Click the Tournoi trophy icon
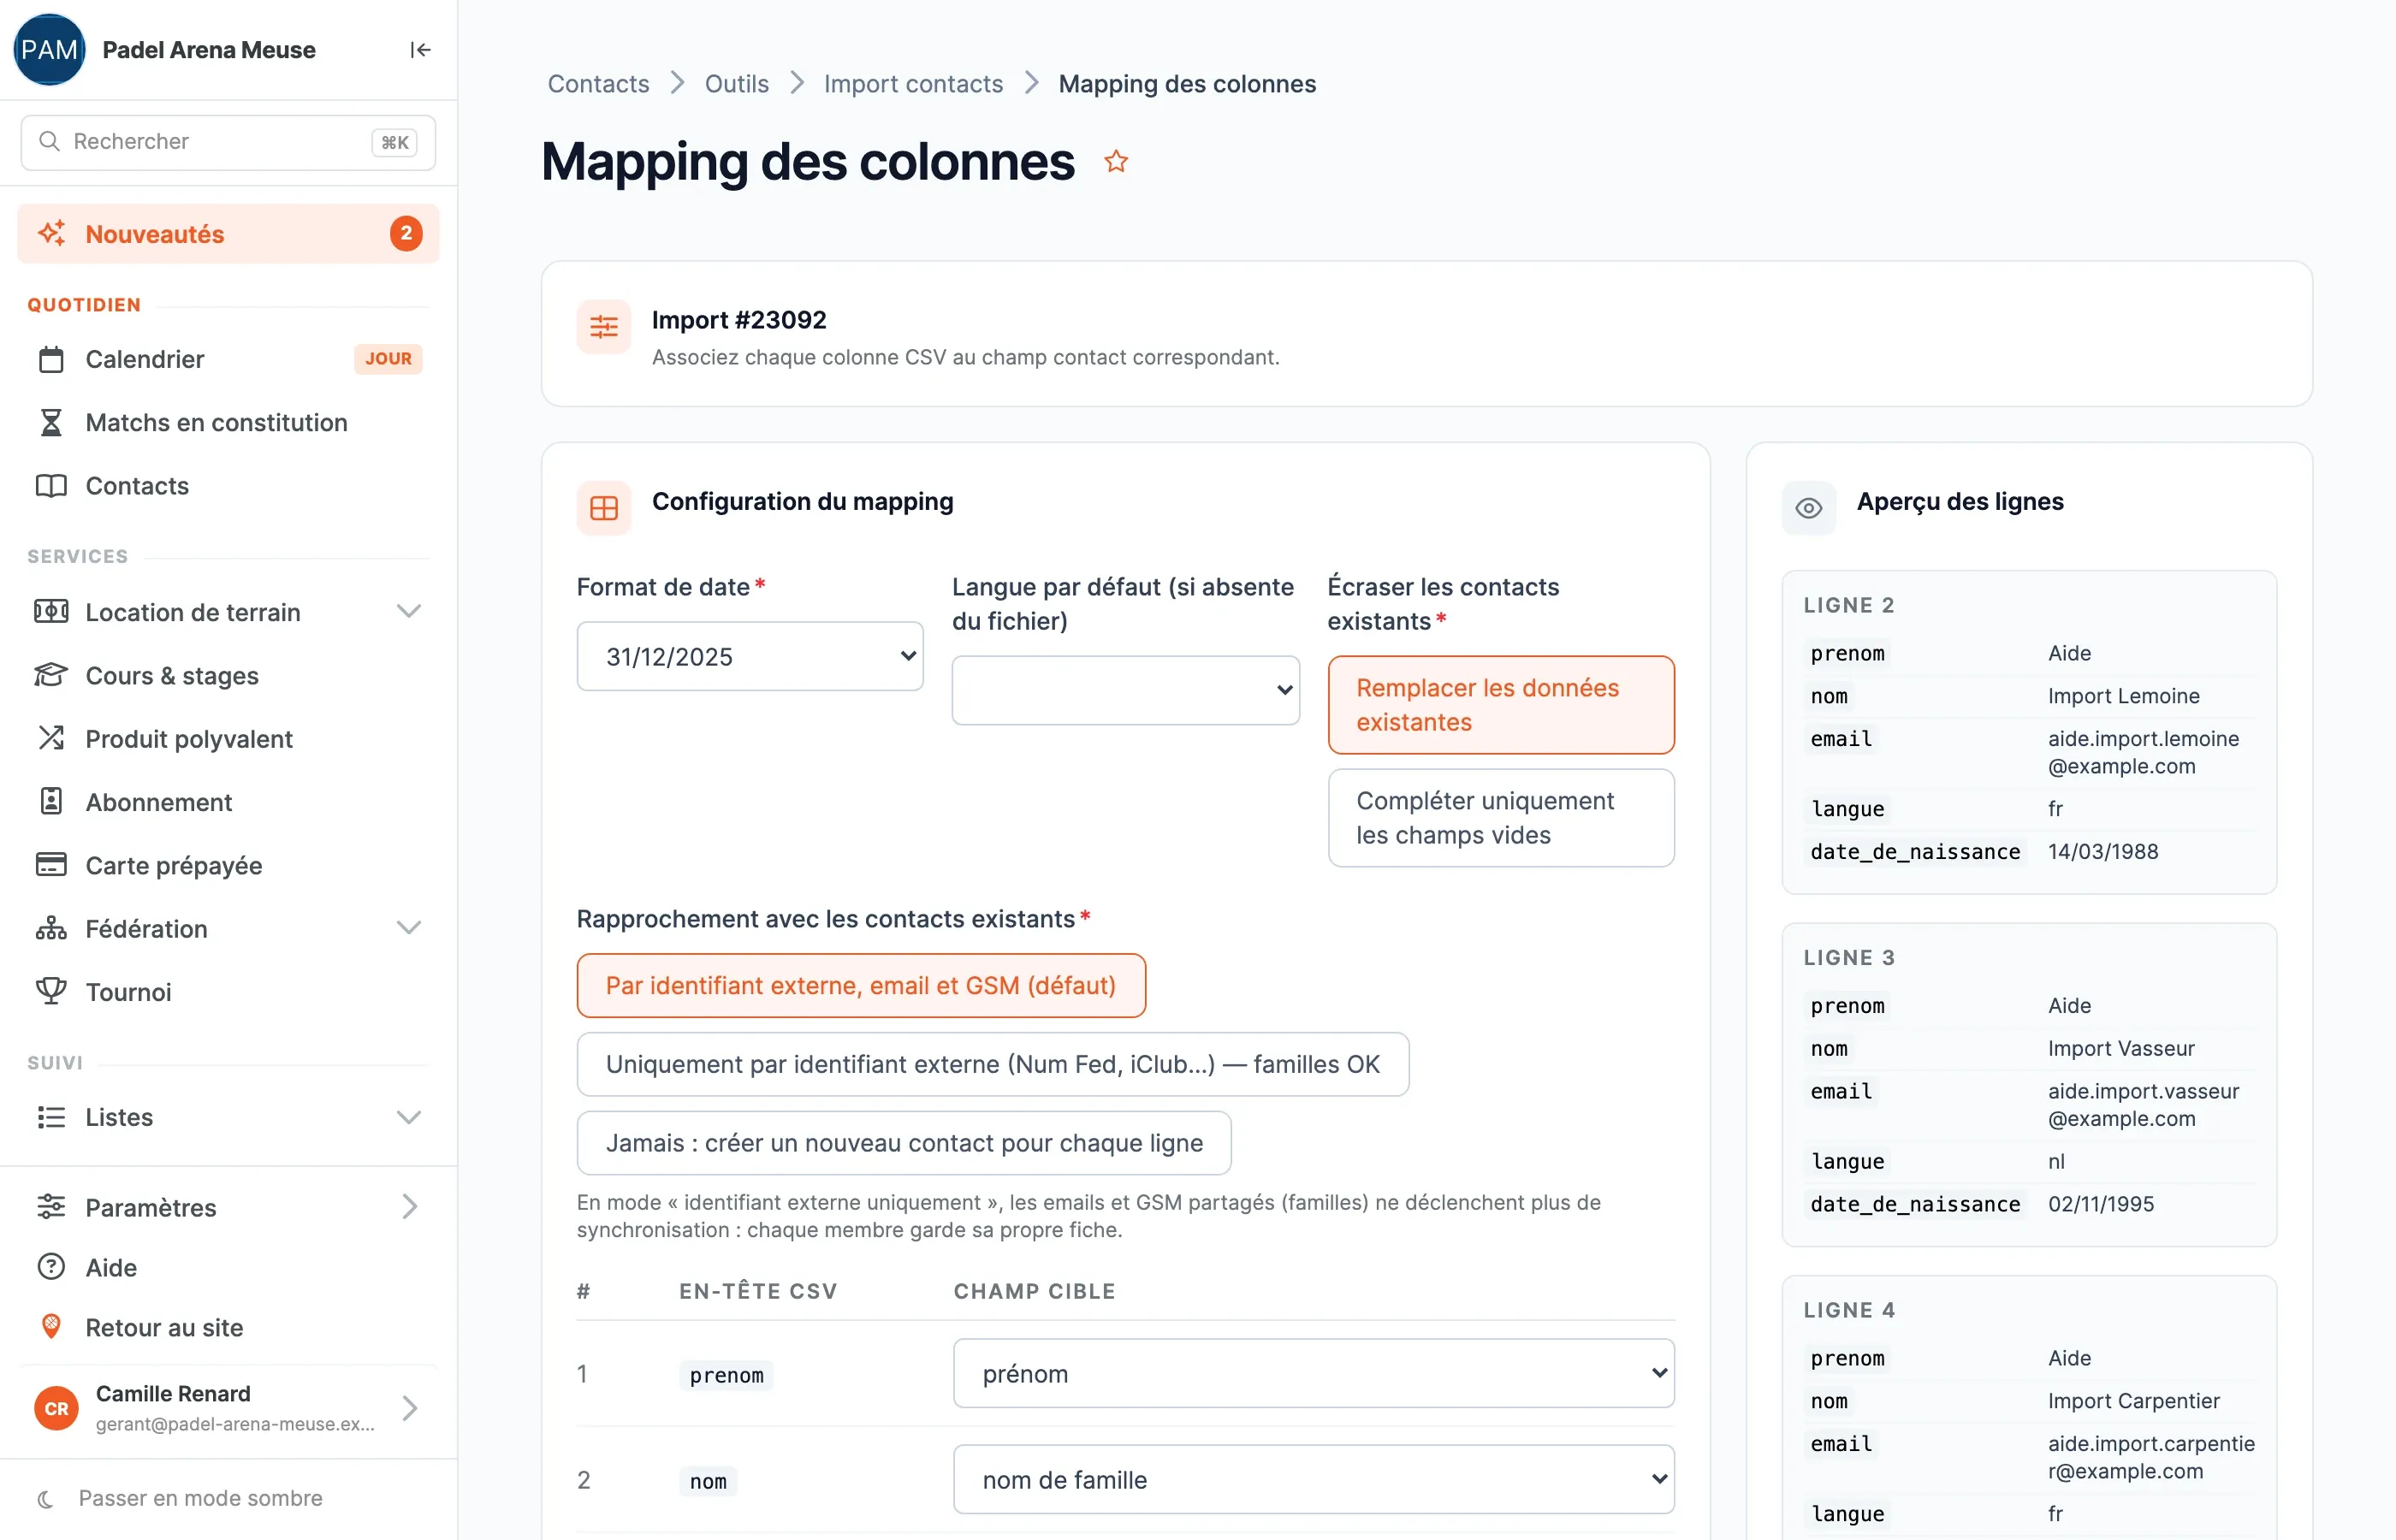 (x=51, y=991)
